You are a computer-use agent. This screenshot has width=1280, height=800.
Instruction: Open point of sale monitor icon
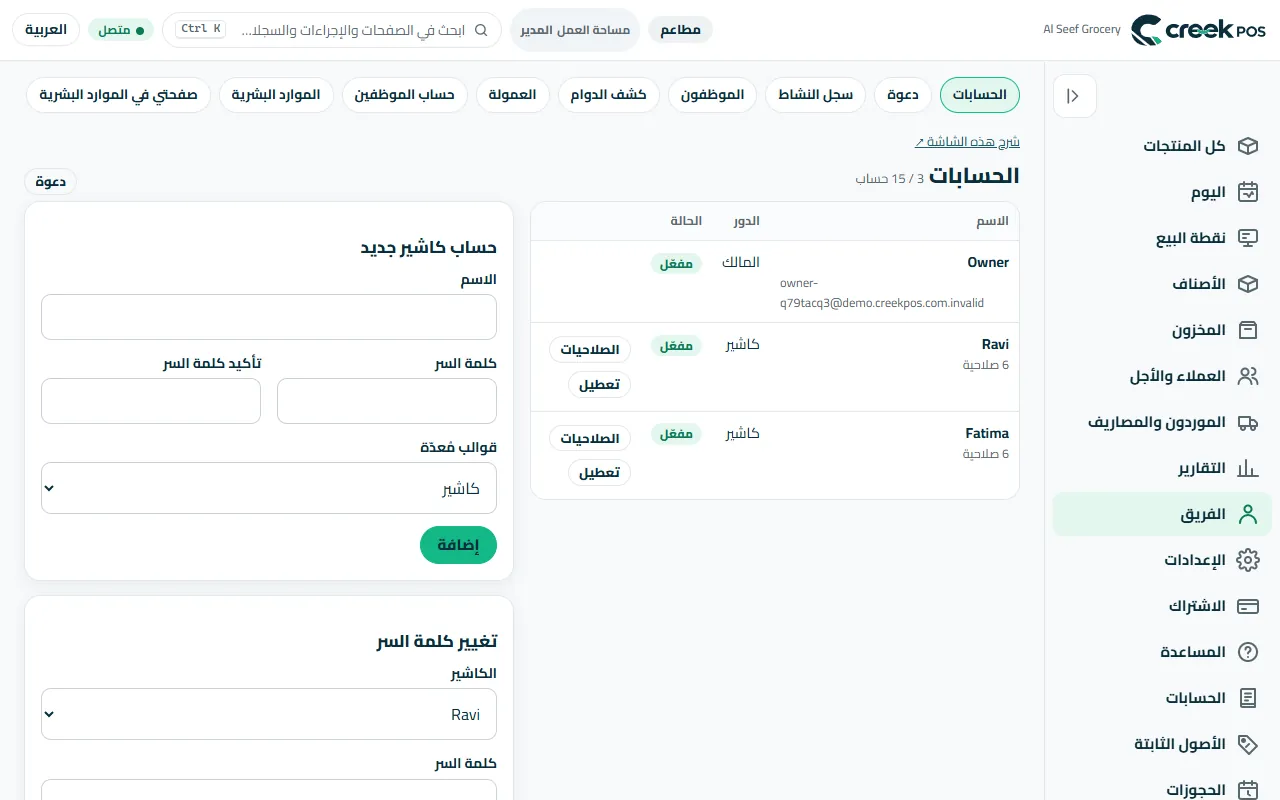click(x=1247, y=238)
